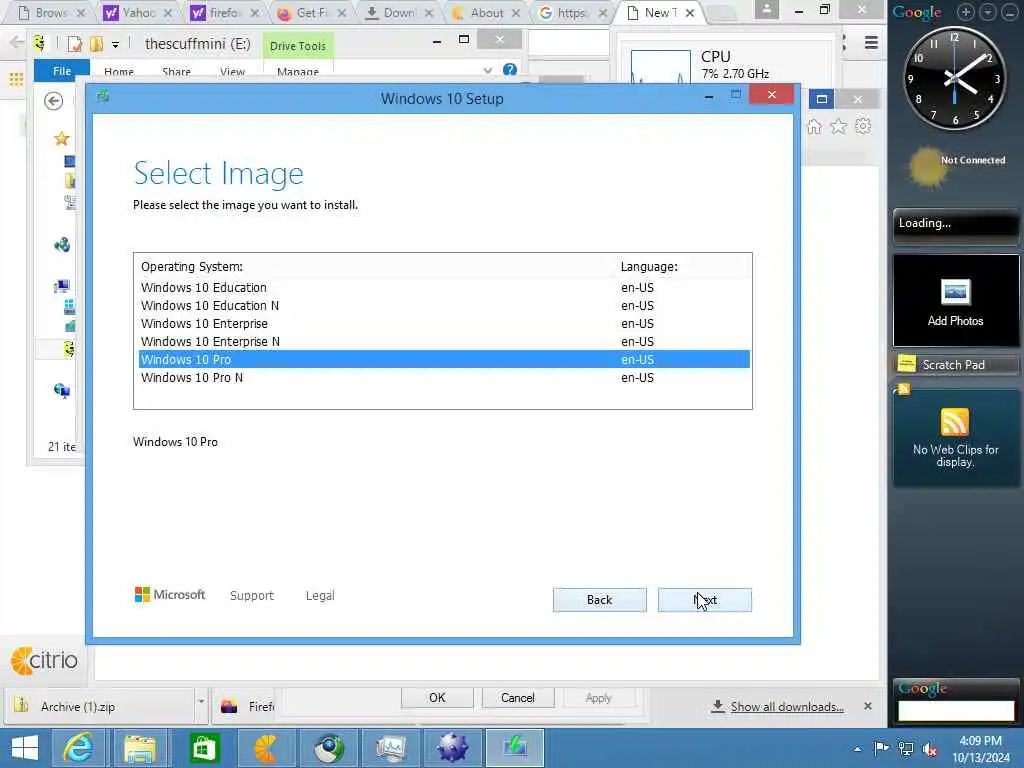Click the browser user profile icon

[x=767, y=9]
